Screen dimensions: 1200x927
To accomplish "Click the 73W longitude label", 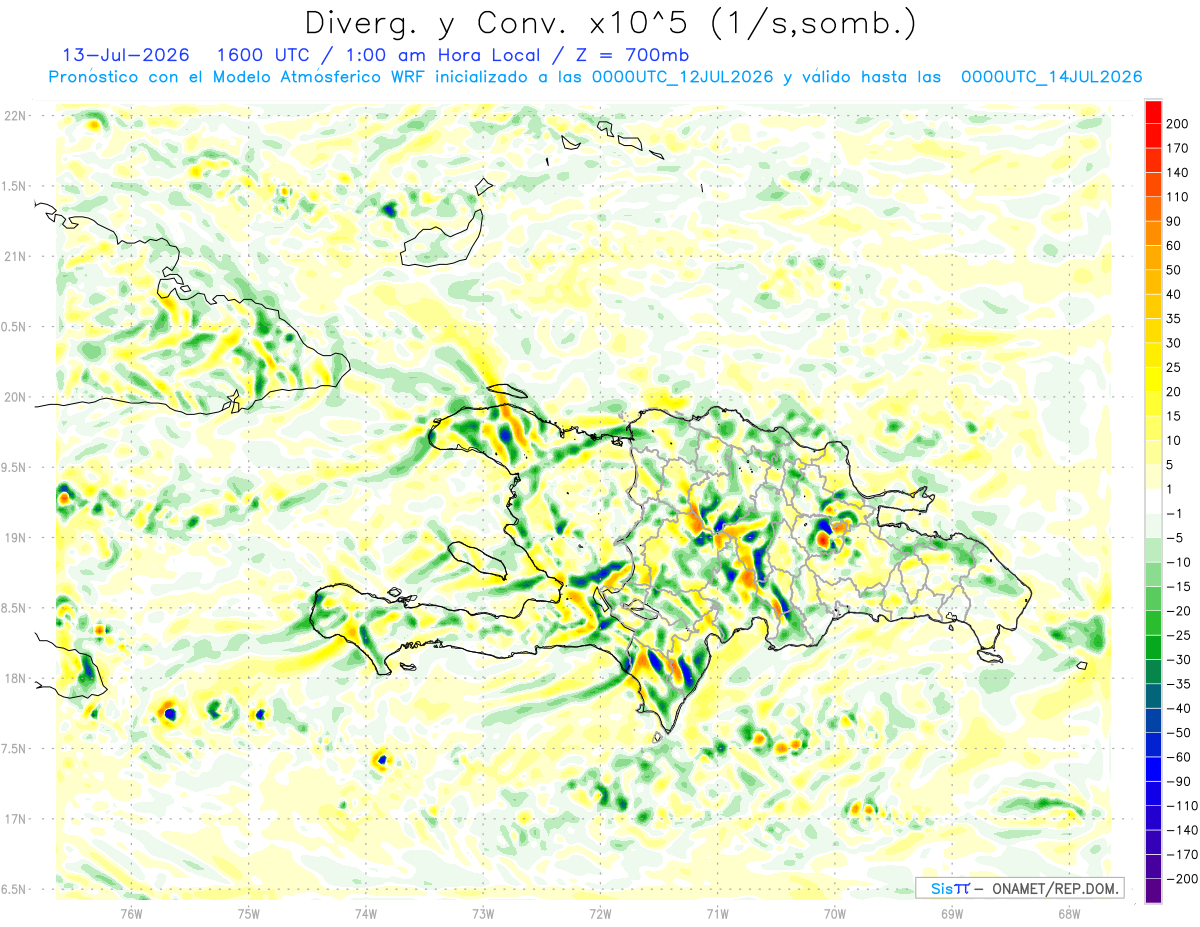I will [483, 913].
